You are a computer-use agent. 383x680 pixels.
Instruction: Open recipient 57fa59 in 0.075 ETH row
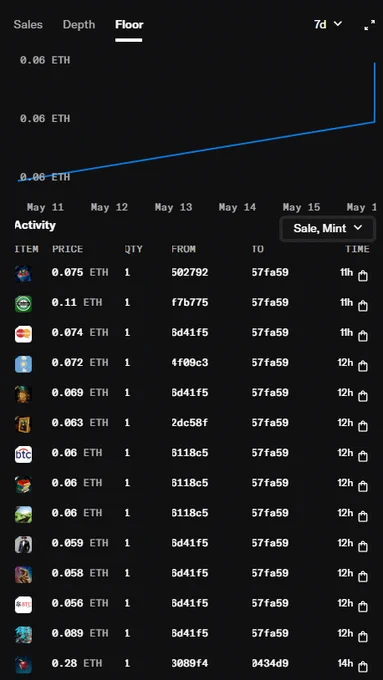point(270,272)
